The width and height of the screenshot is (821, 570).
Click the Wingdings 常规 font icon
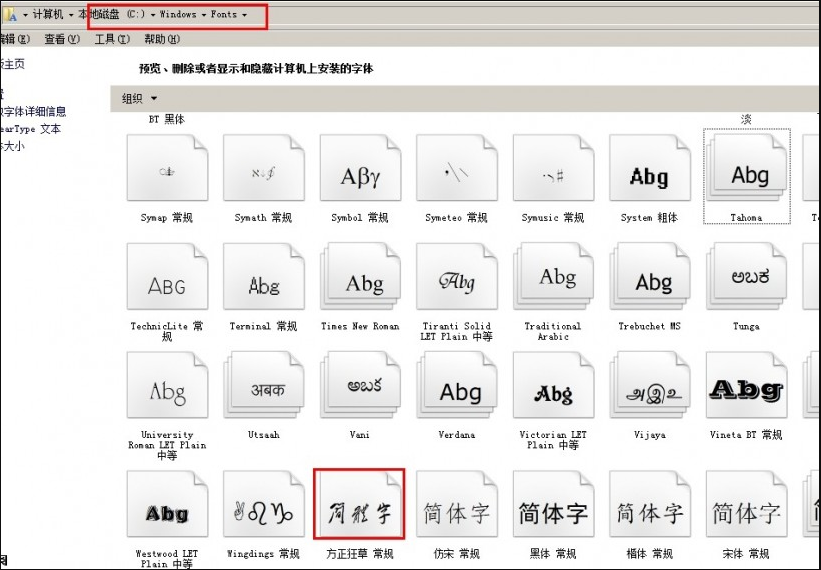tap(263, 504)
